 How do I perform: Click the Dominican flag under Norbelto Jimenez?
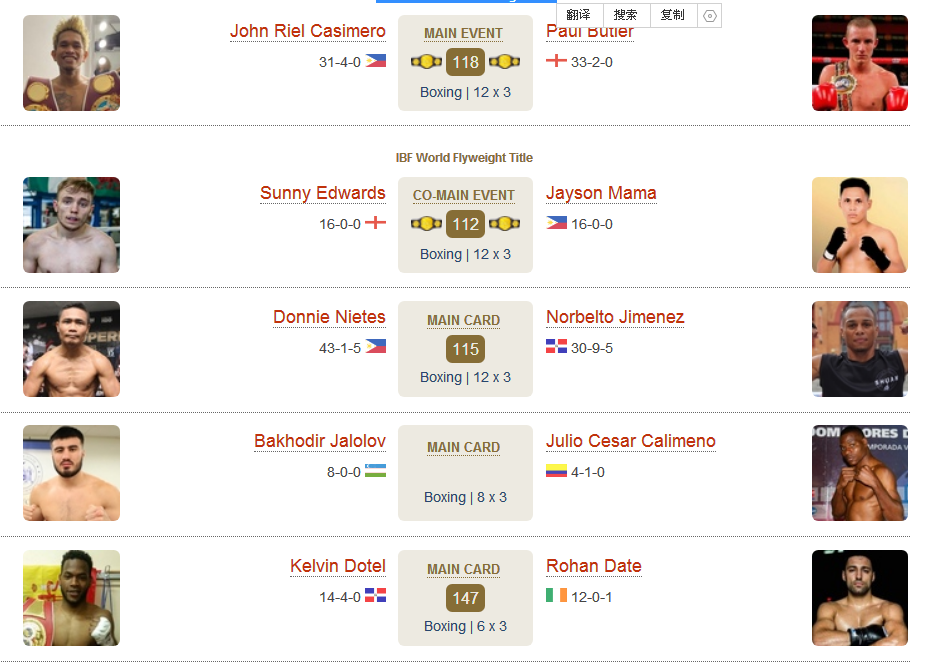(556, 346)
